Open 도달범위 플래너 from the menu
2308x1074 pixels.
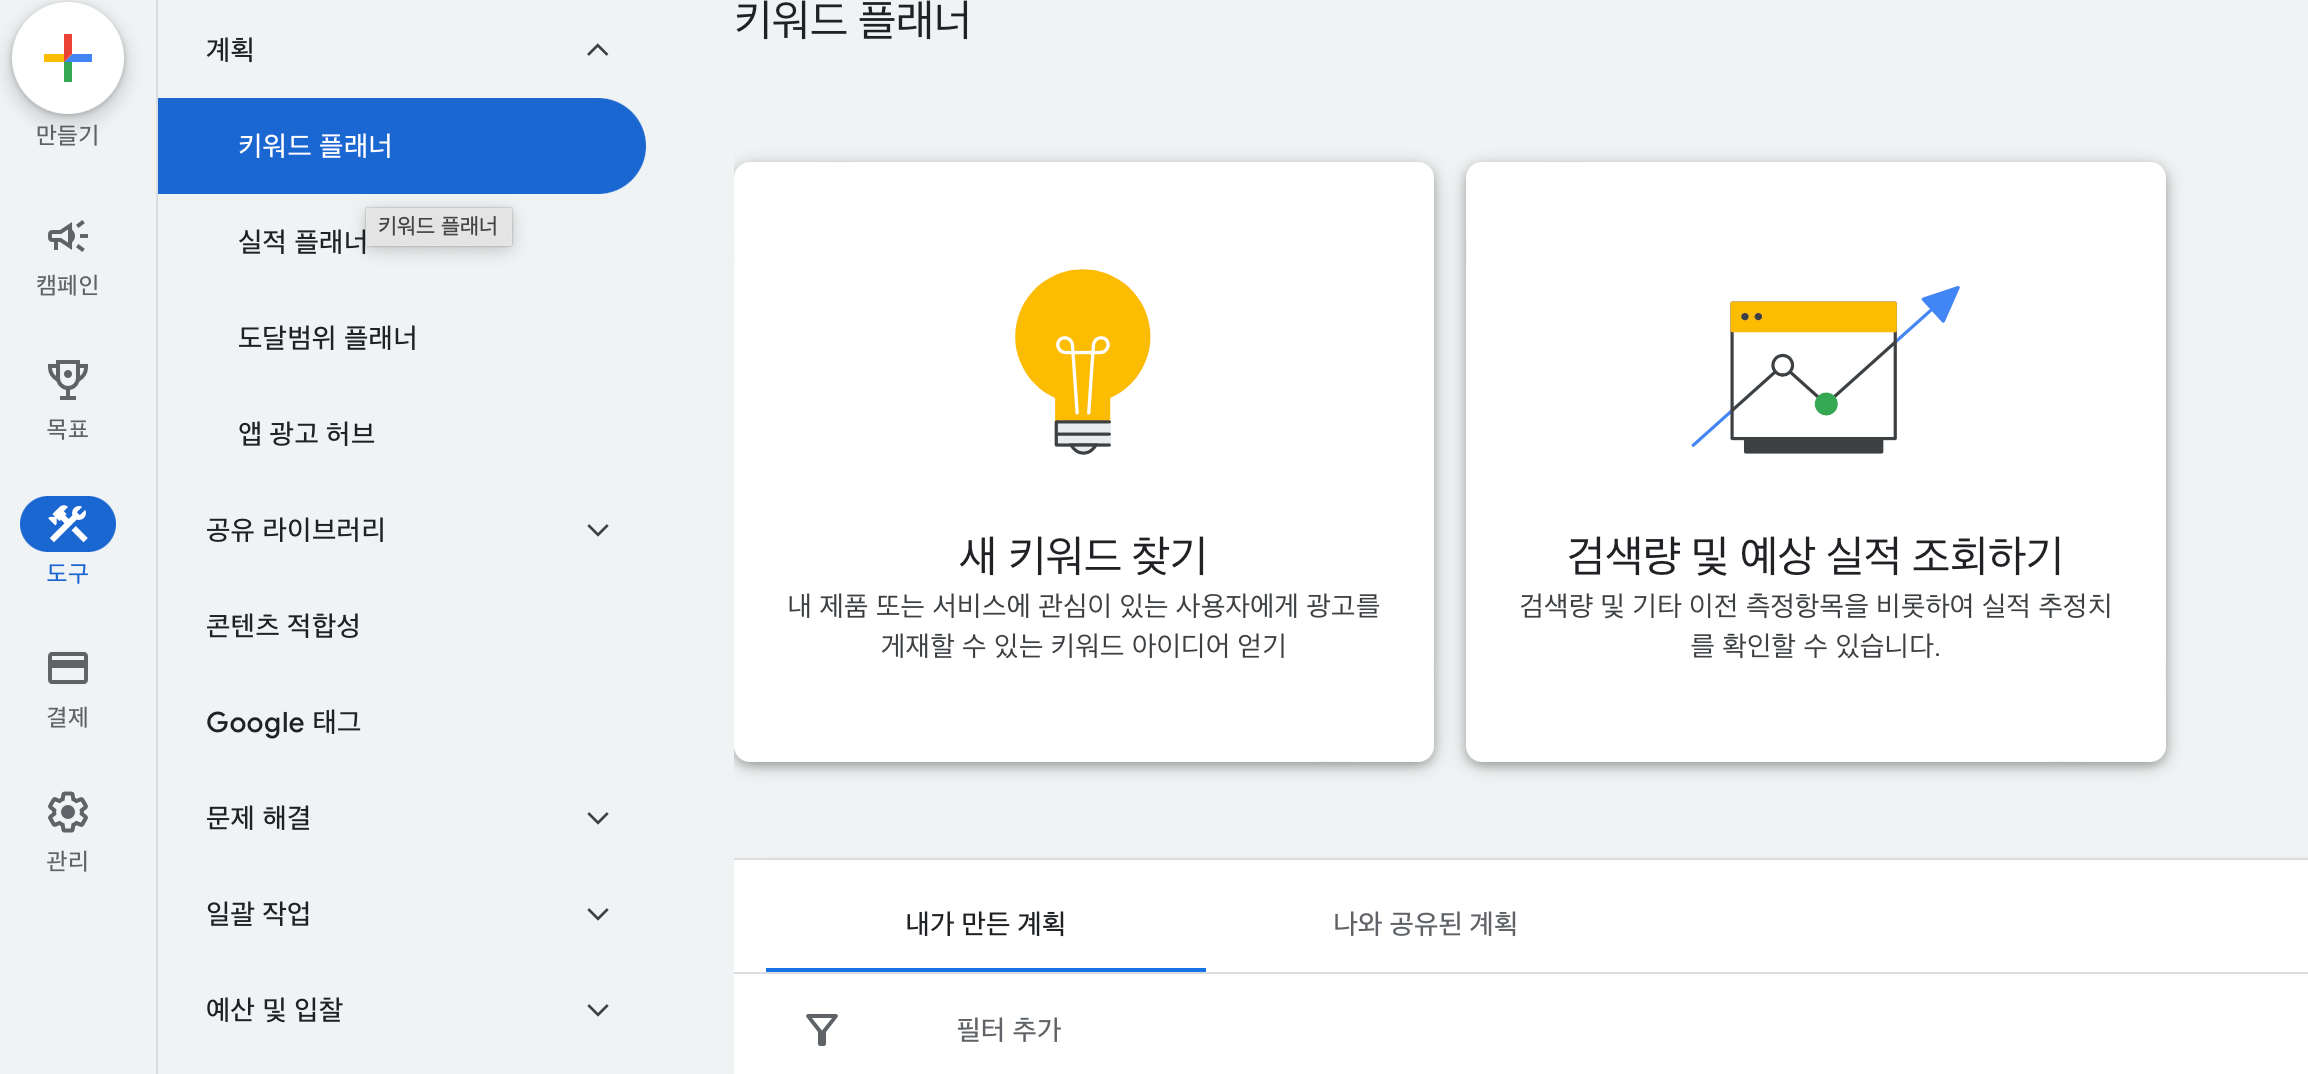[x=326, y=338]
